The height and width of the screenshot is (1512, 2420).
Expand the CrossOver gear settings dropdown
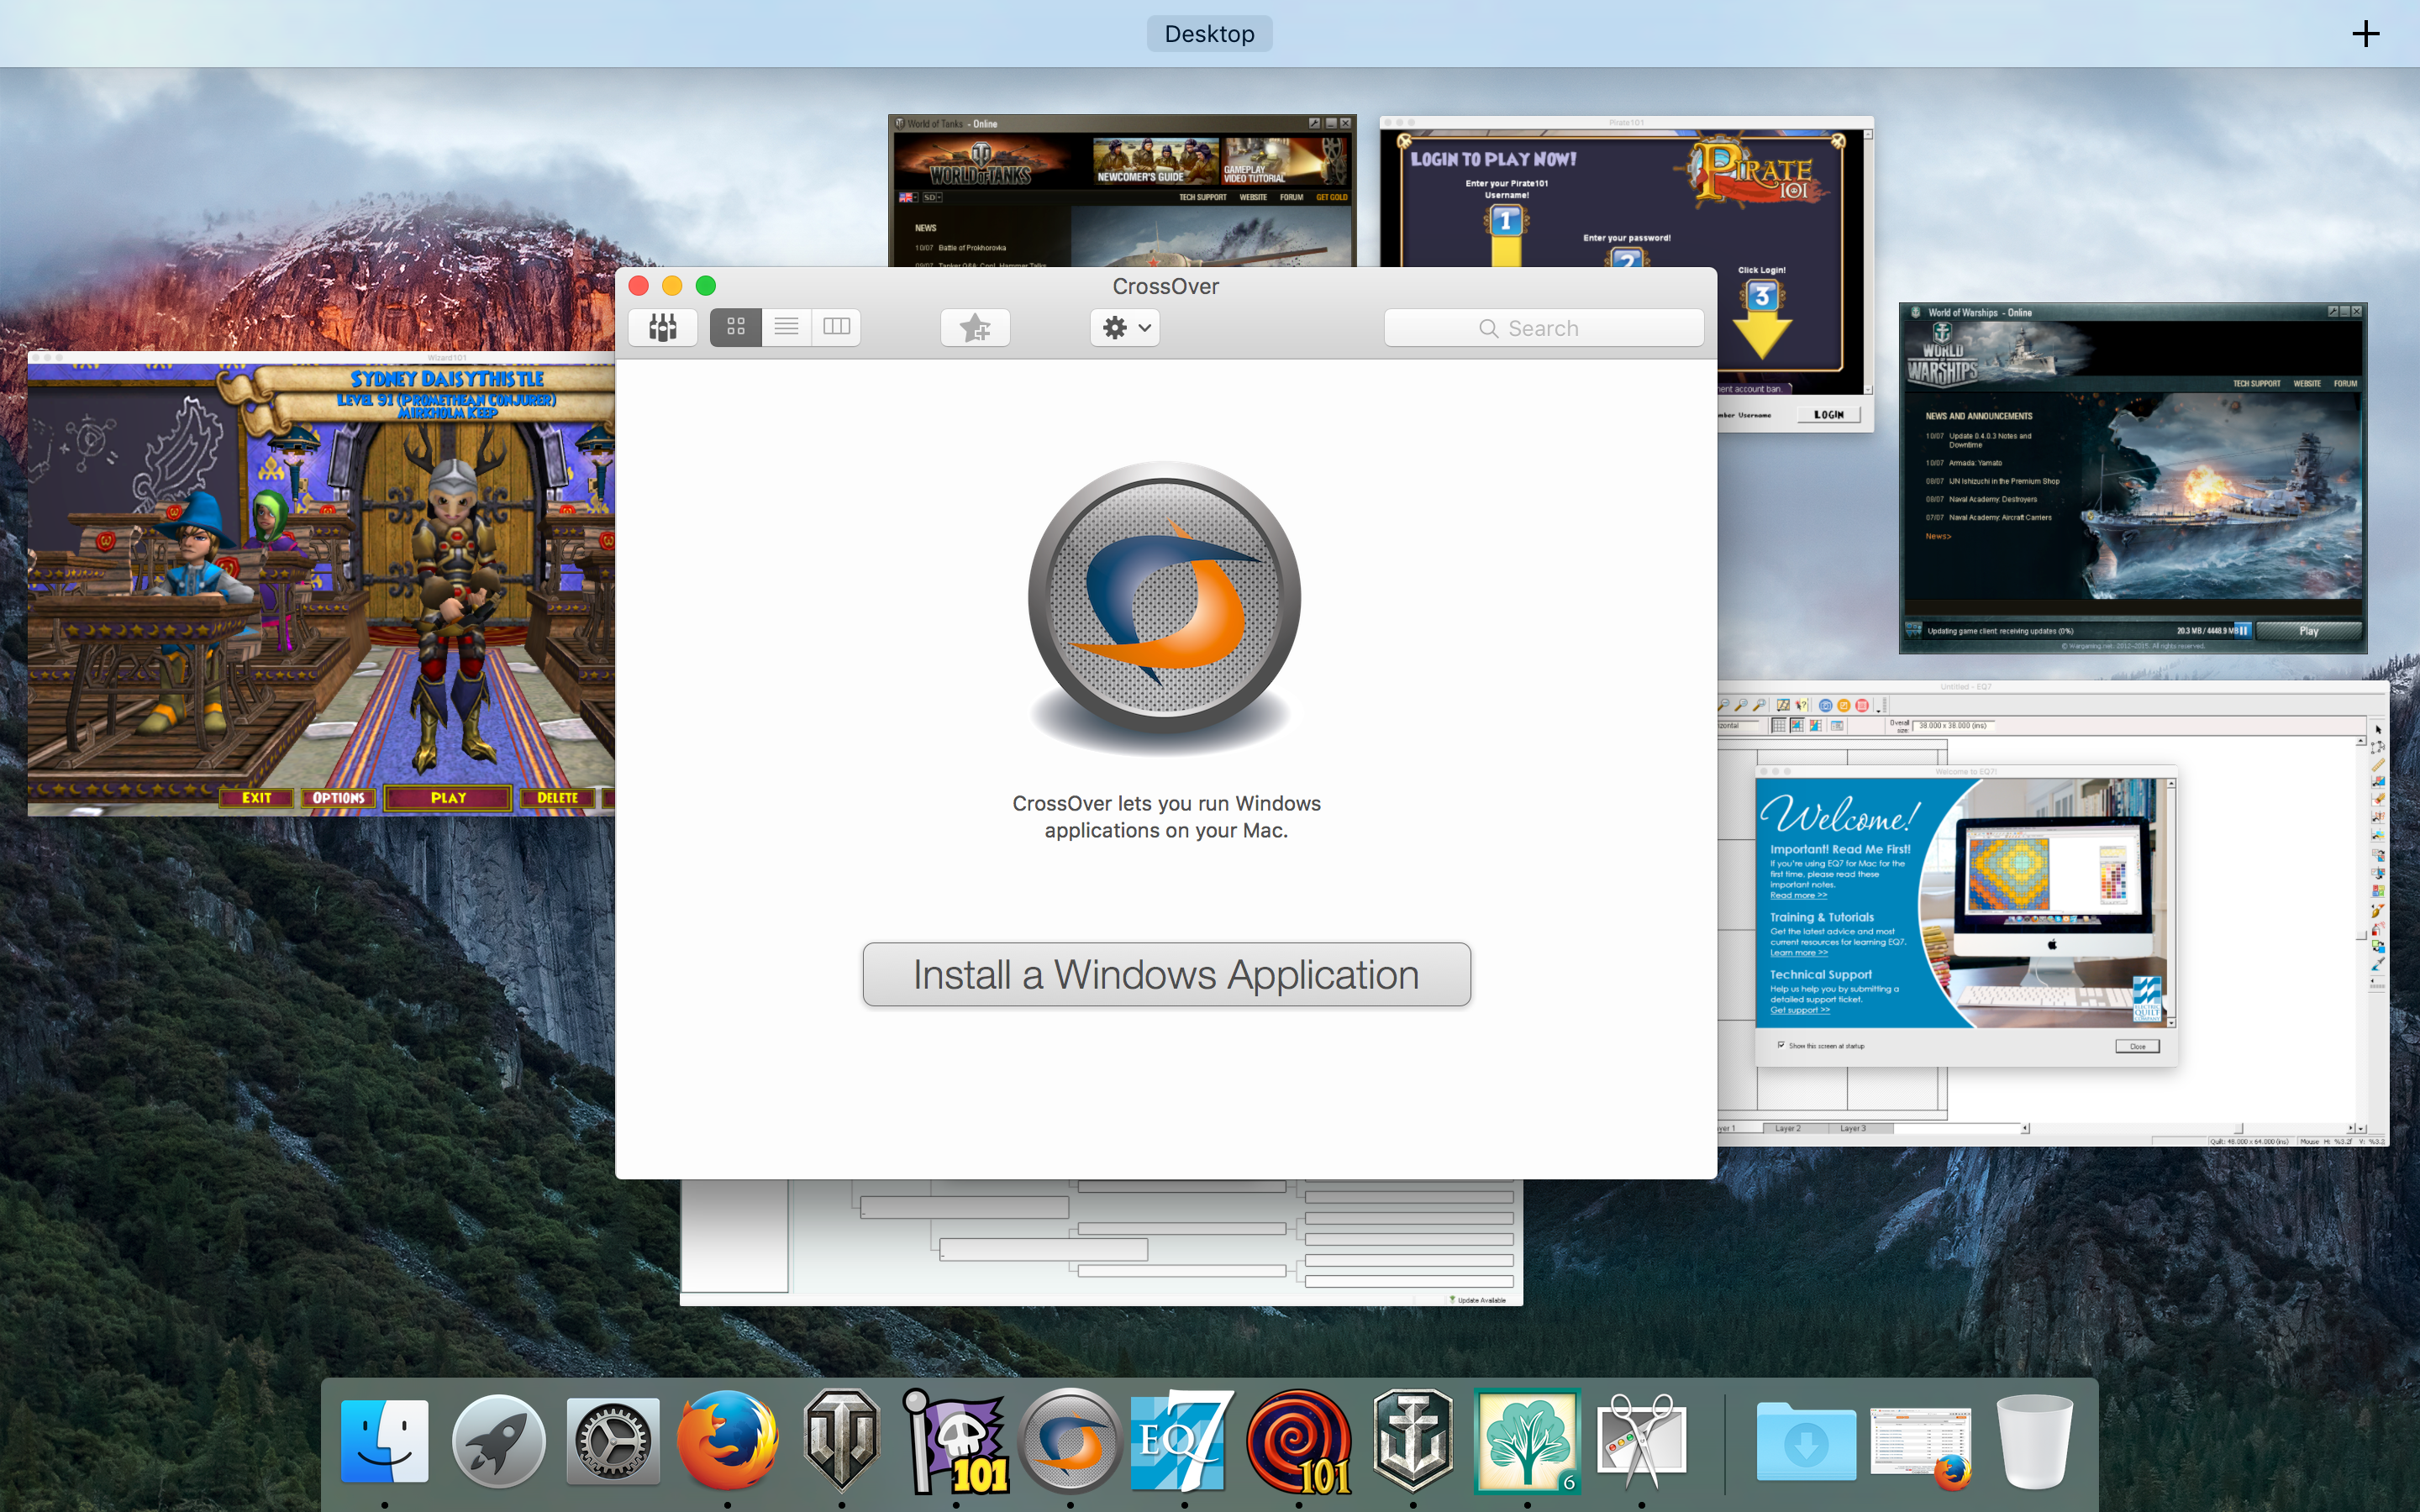click(x=1125, y=328)
